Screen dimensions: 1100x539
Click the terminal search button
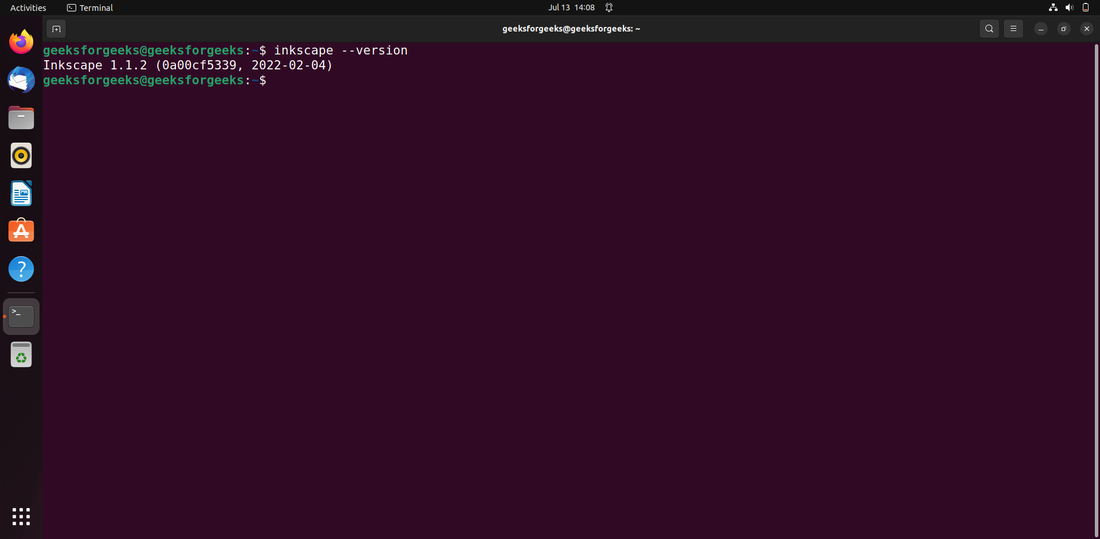[989, 29]
